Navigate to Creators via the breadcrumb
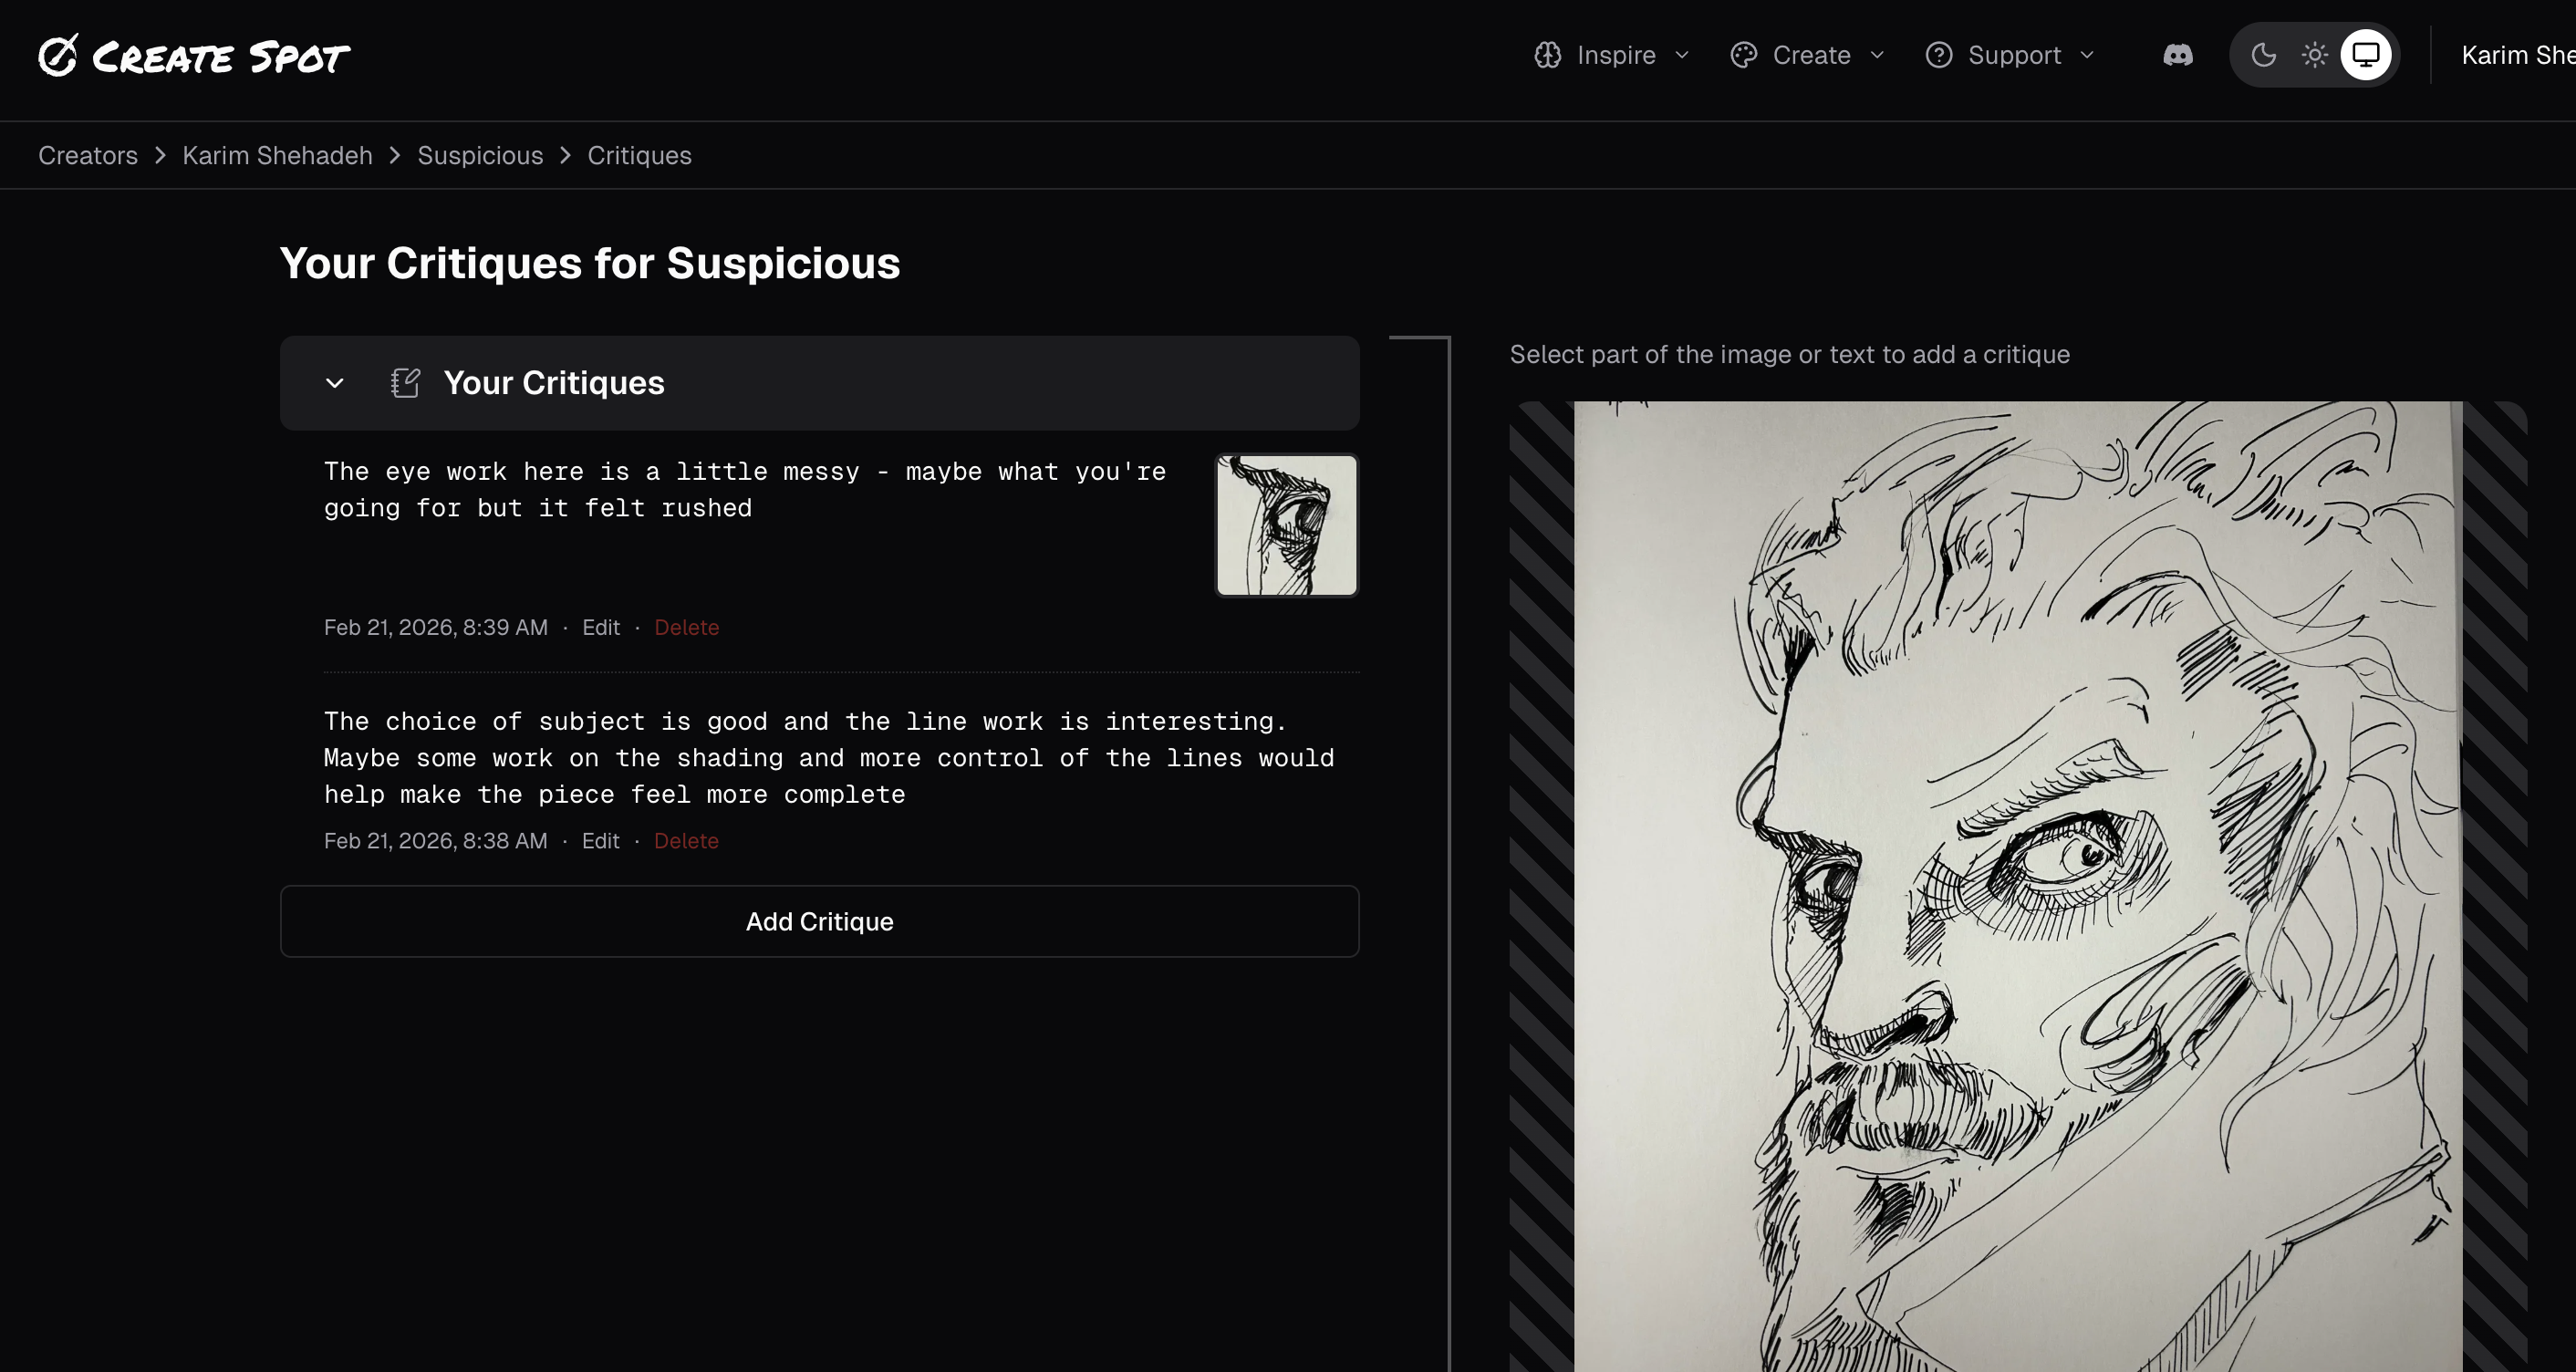This screenshot has height=1372, width=2576. [88, 155]
